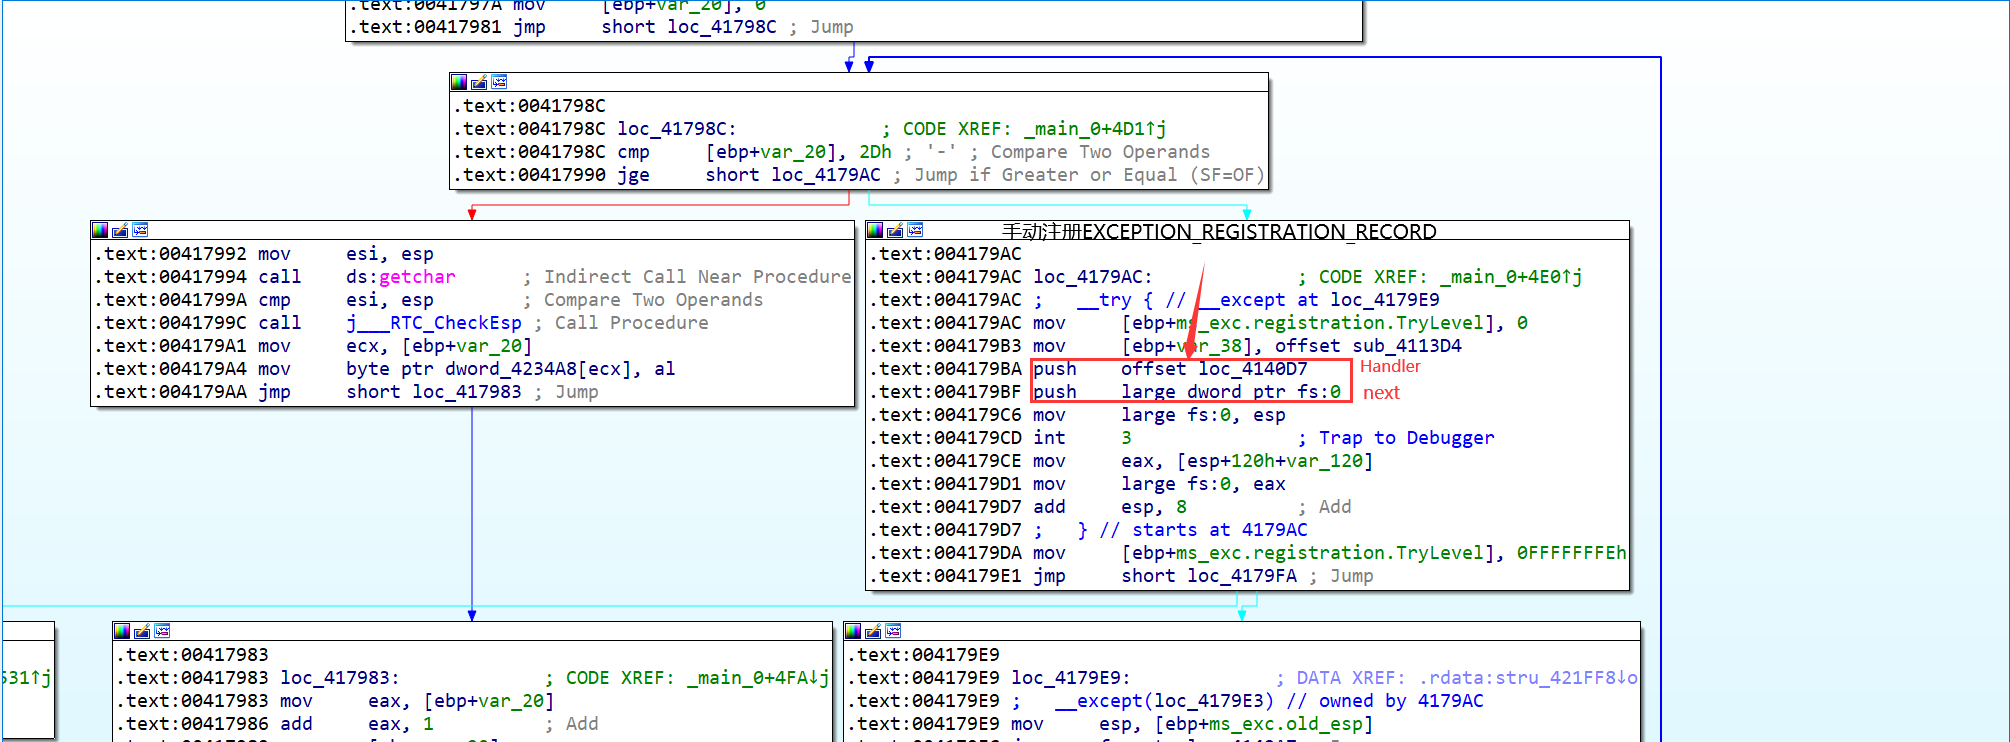Click handler offset loc_4140D7
This screenshot has height=742, width=2010.
click(1253, 369)
